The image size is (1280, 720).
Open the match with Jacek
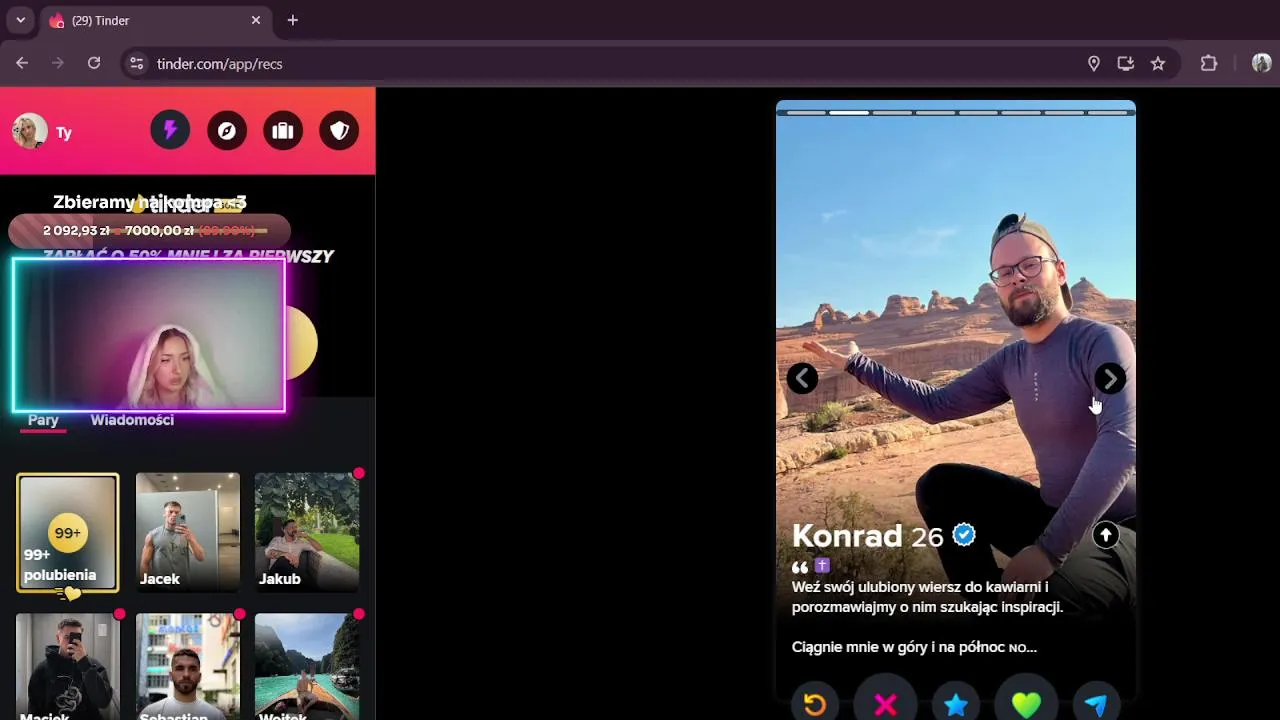(188, 533)
